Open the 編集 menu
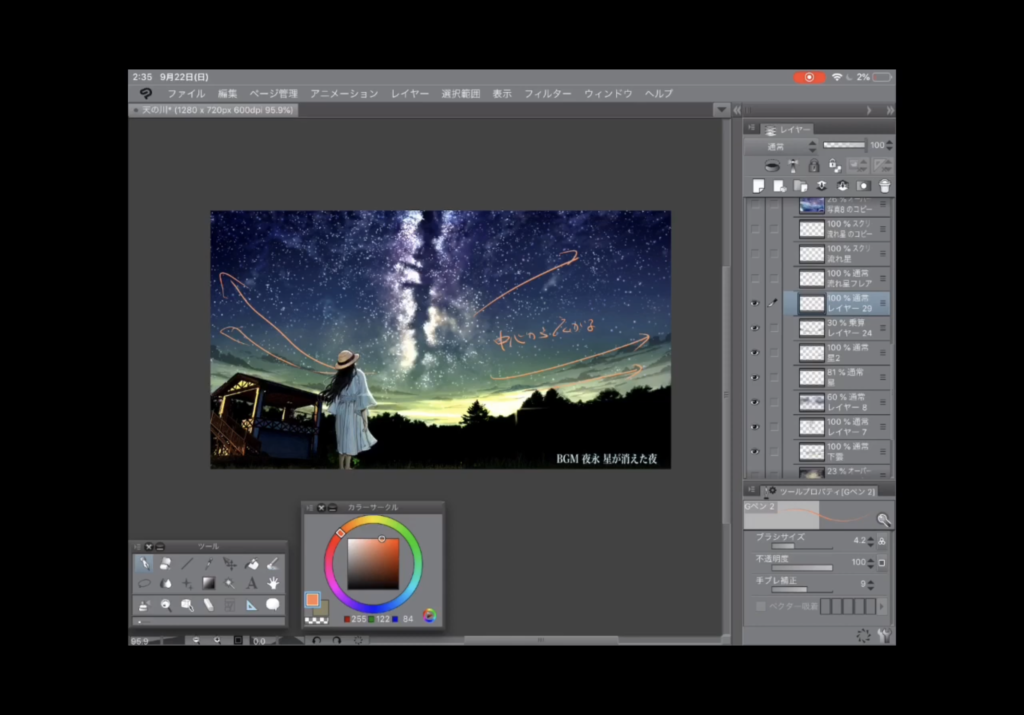 (x=227, y=94)
